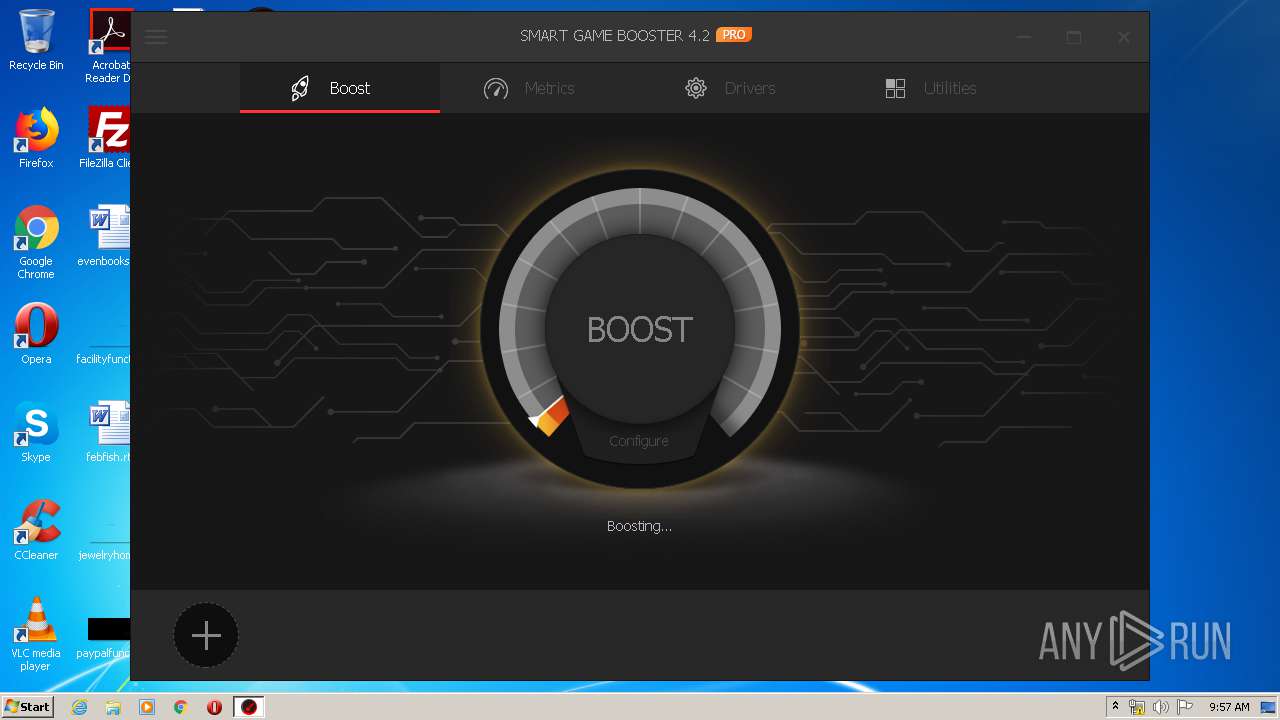
Task: Minimize the Smart Game Booster window
Action: tap(1024, 37)
